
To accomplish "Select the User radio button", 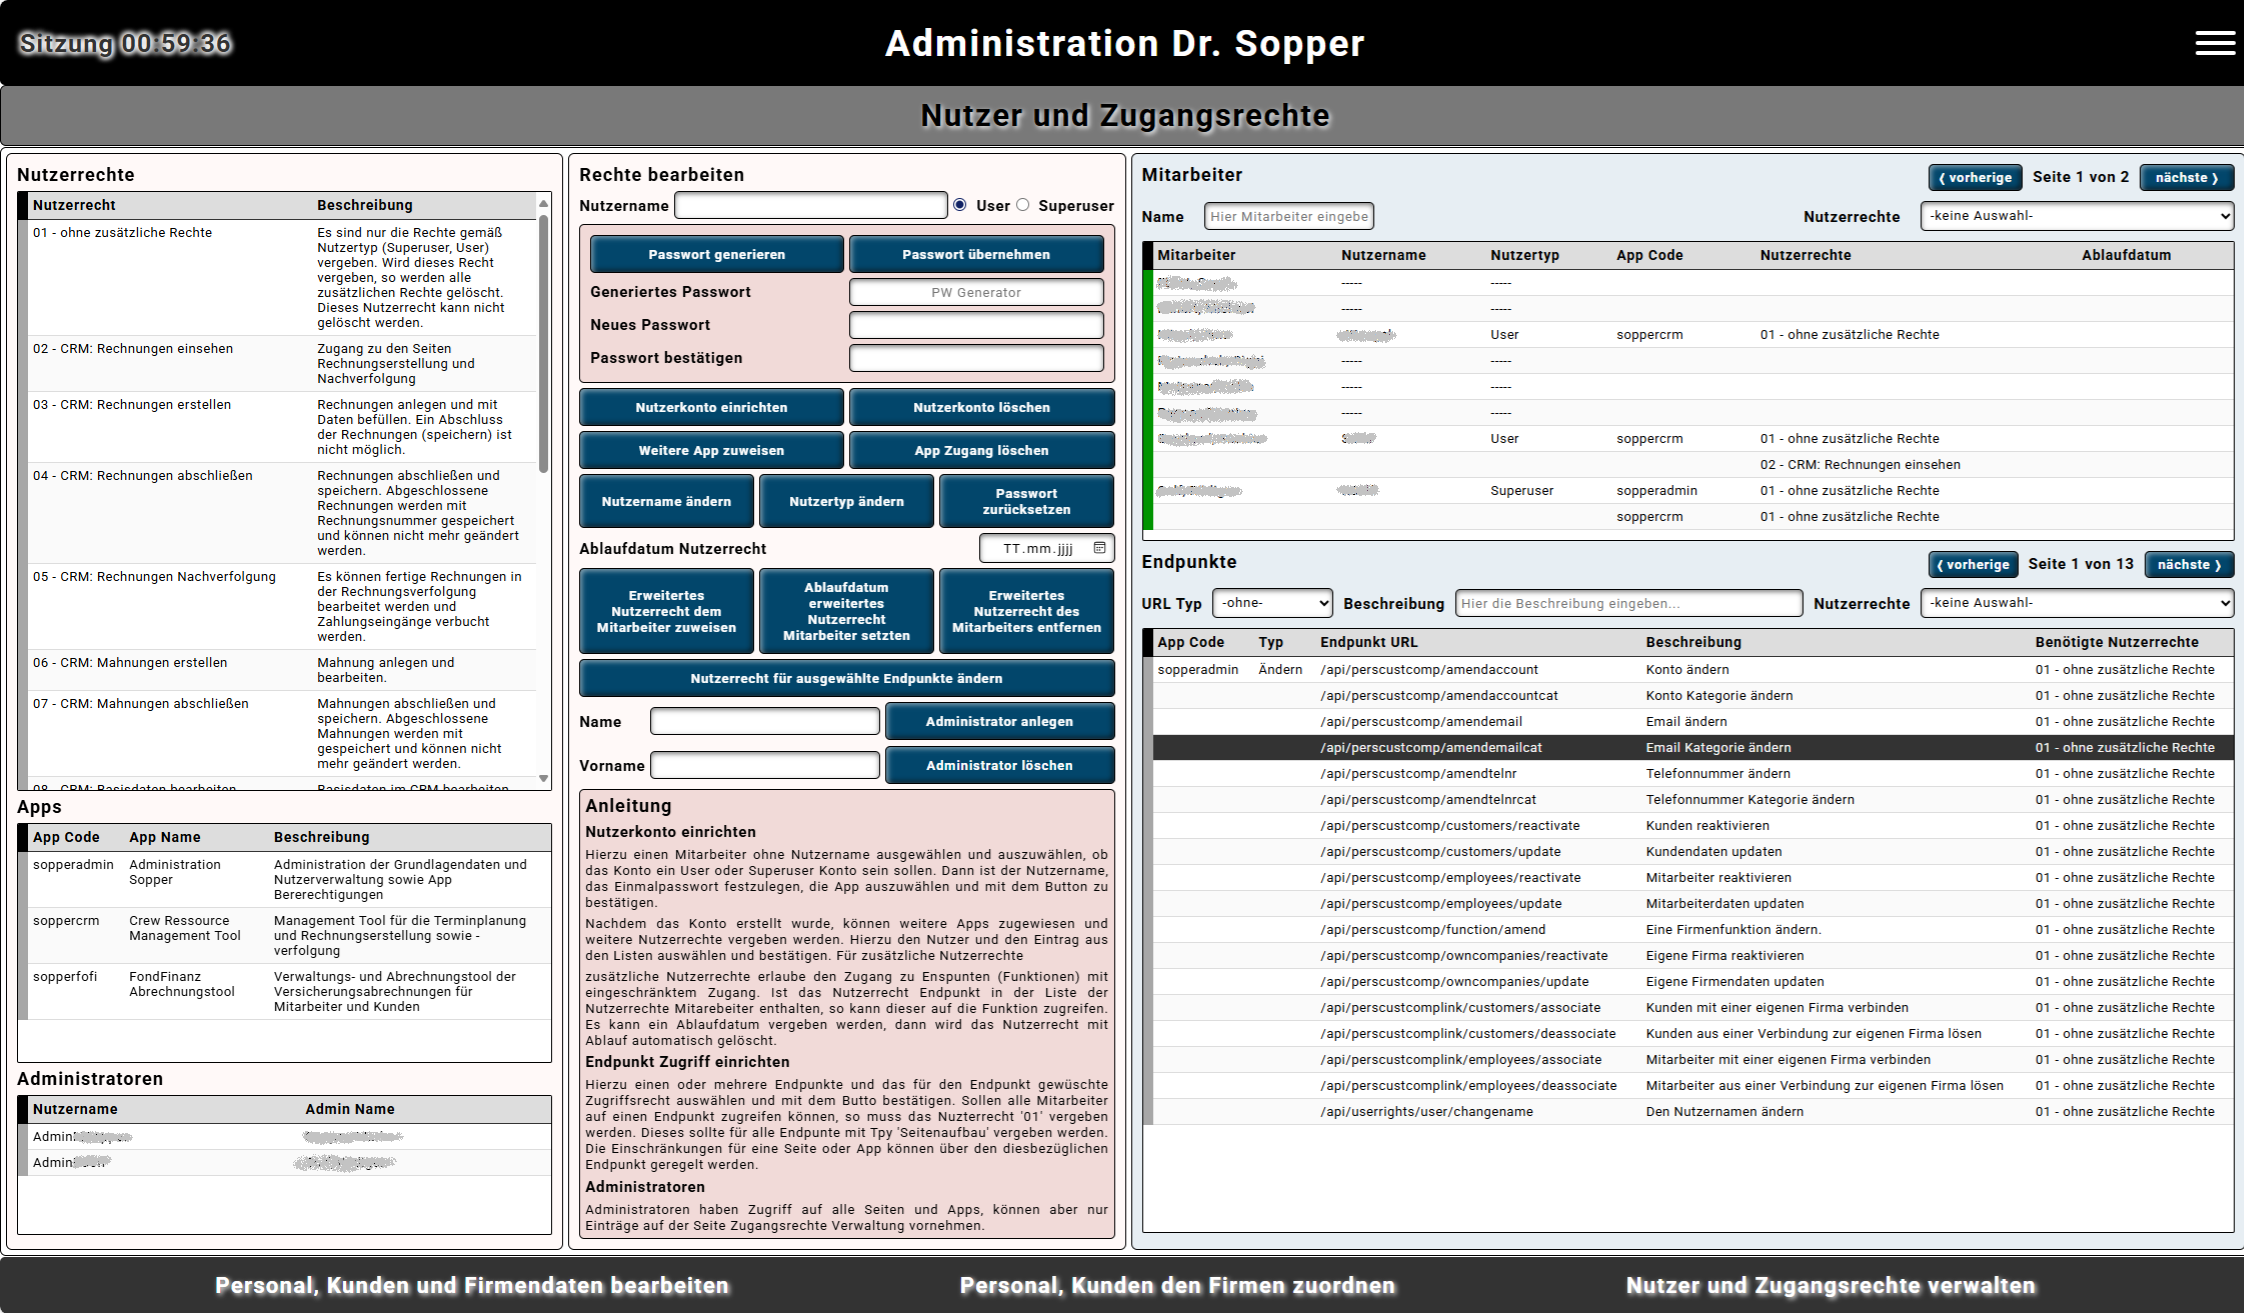I will [x=960, y=205].
